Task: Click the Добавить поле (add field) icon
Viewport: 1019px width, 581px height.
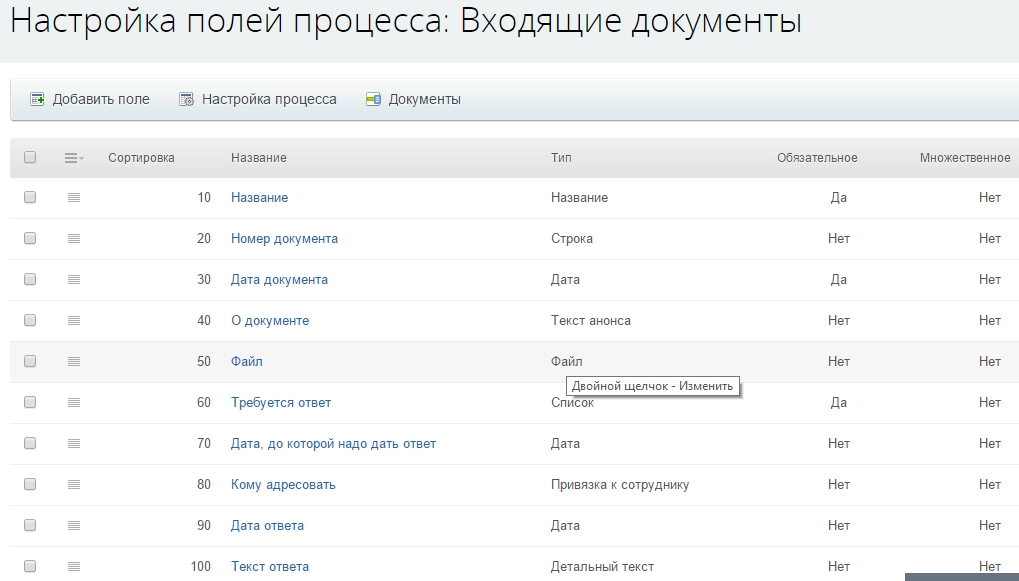Action: [37, 98]
